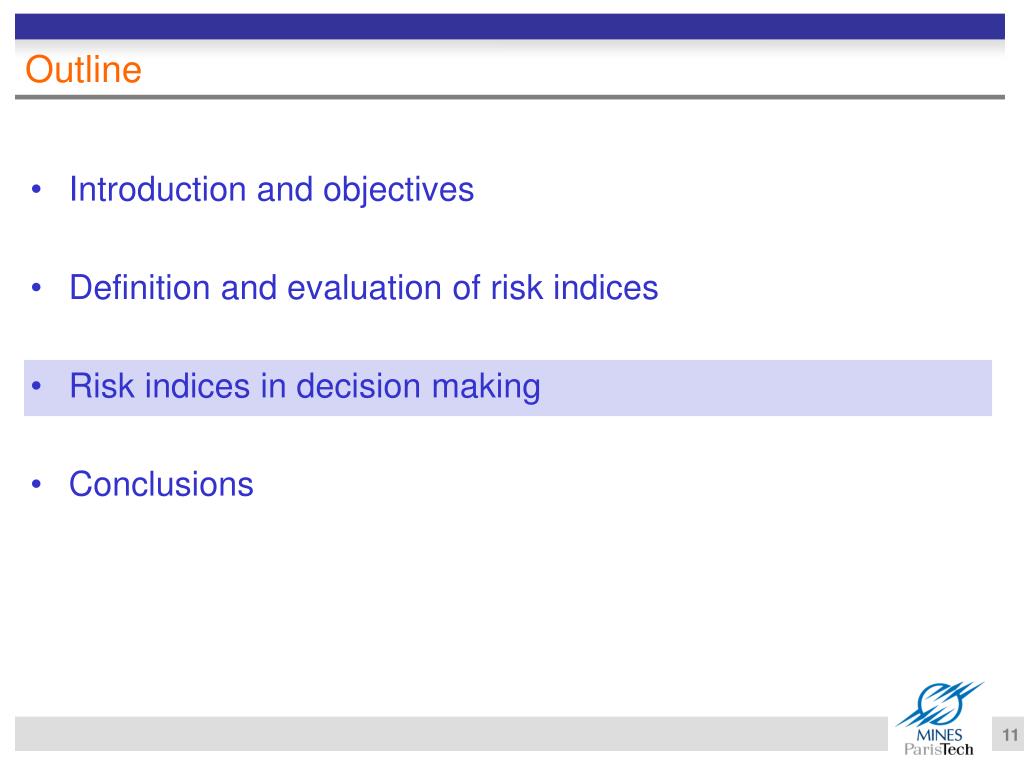This screenshot has height=768, width=1024.
Task: Click the gray line under the Outline title
Action: click(509, 97)
